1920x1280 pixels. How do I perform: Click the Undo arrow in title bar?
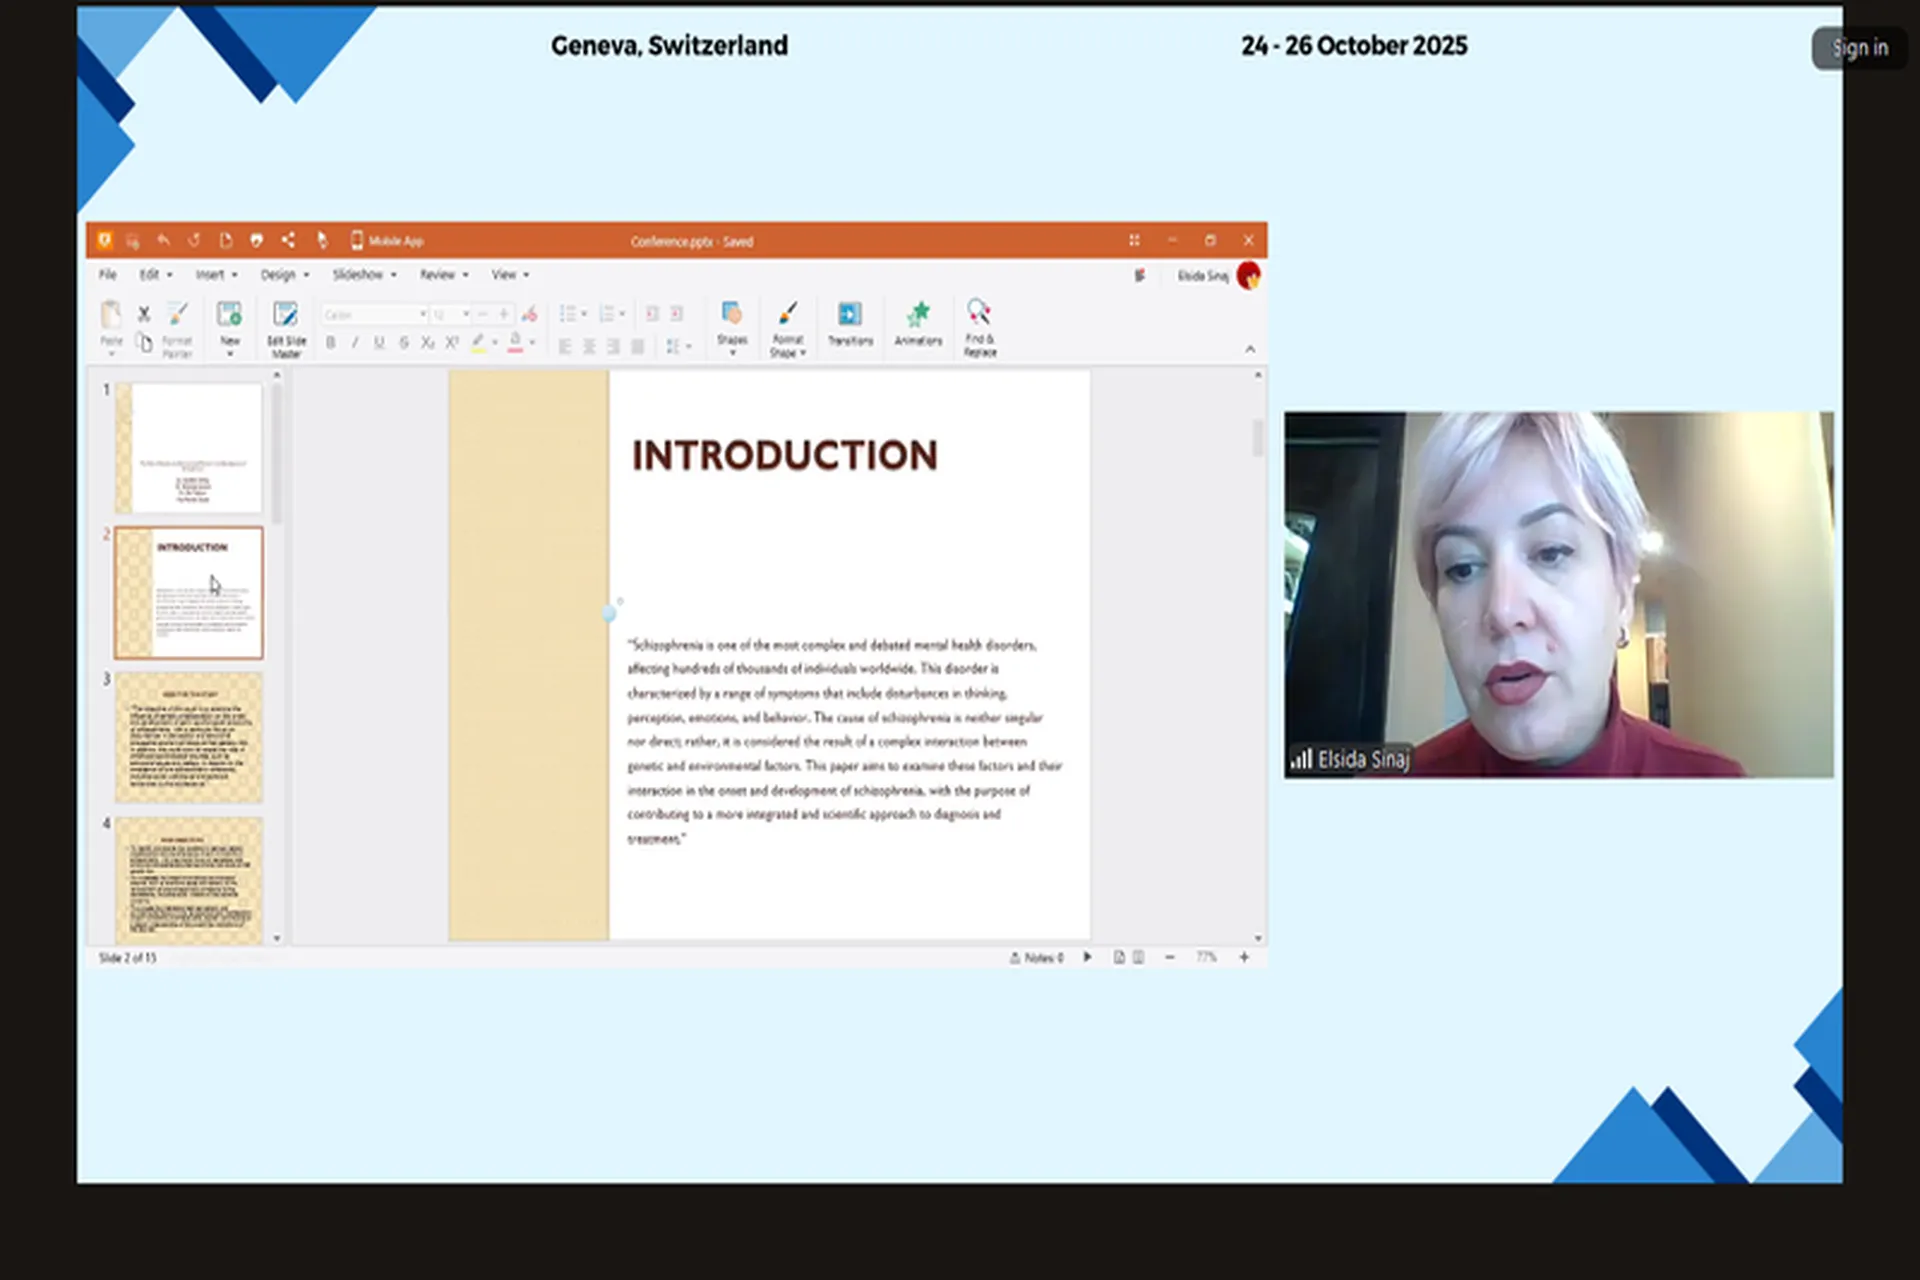(164, 240)
